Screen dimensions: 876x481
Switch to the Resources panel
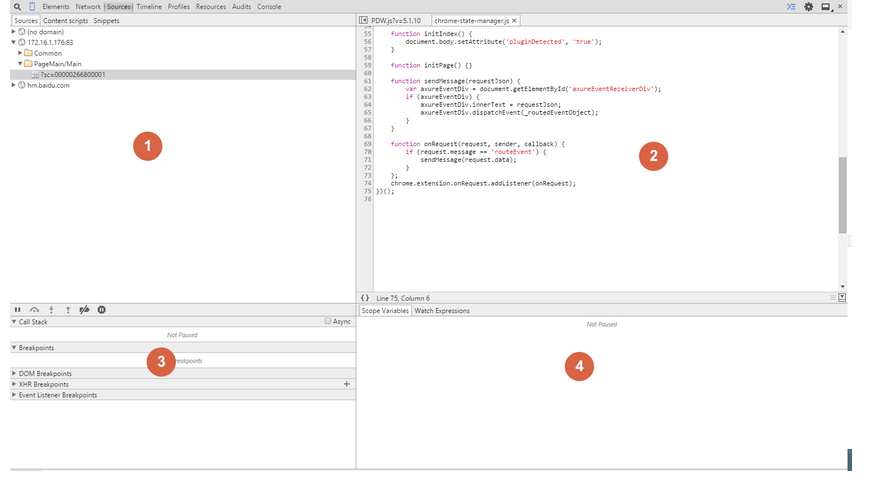(x=211, y=7)
